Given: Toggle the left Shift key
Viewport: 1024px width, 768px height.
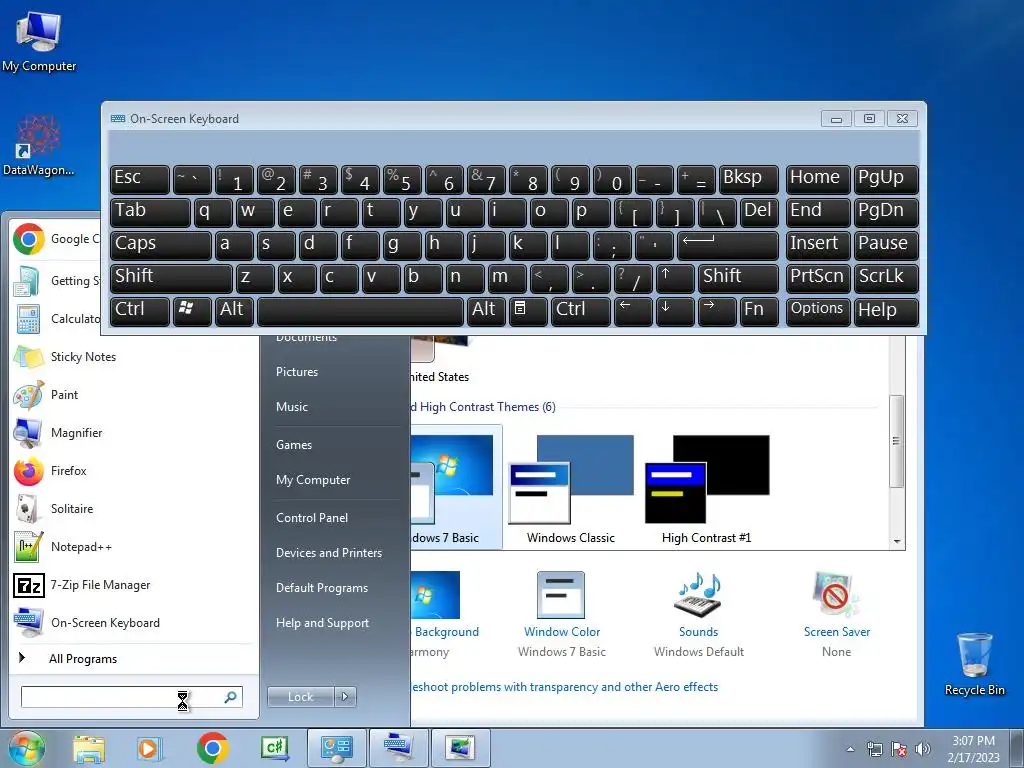Looking at the screenshot, I should coord(172,278).
